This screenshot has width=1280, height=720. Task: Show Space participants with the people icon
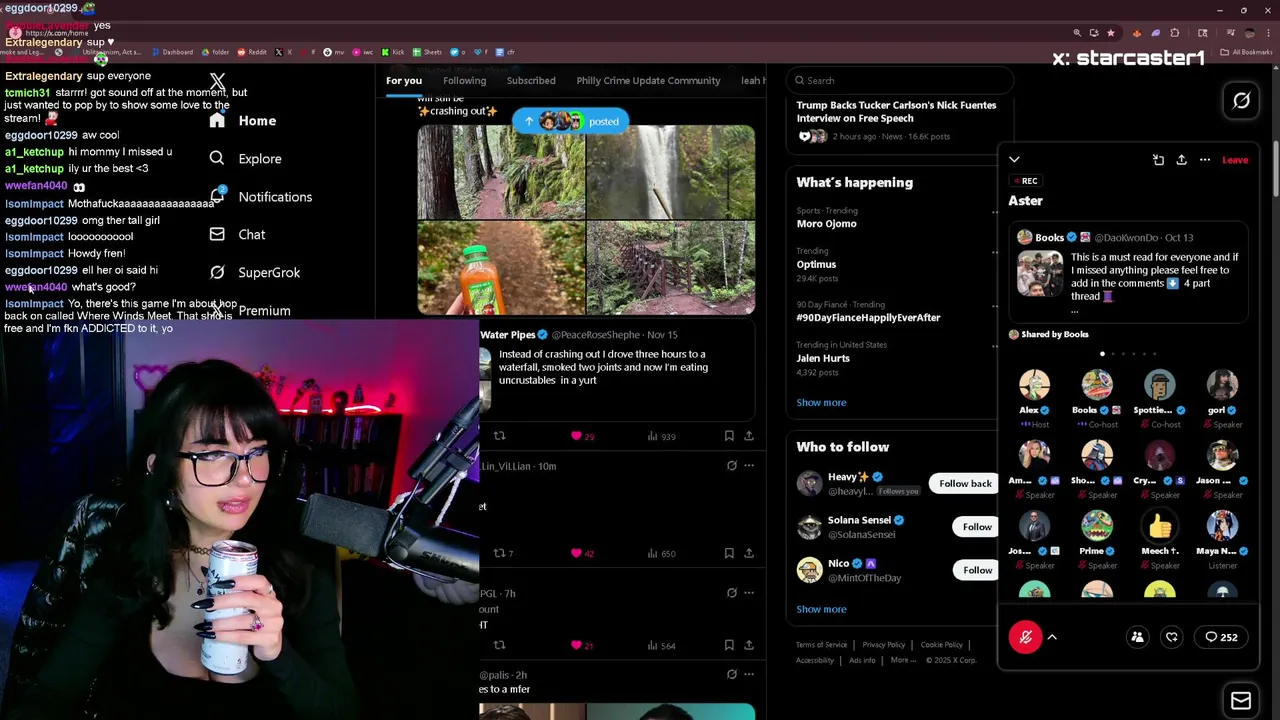[x=1137, y=637]
